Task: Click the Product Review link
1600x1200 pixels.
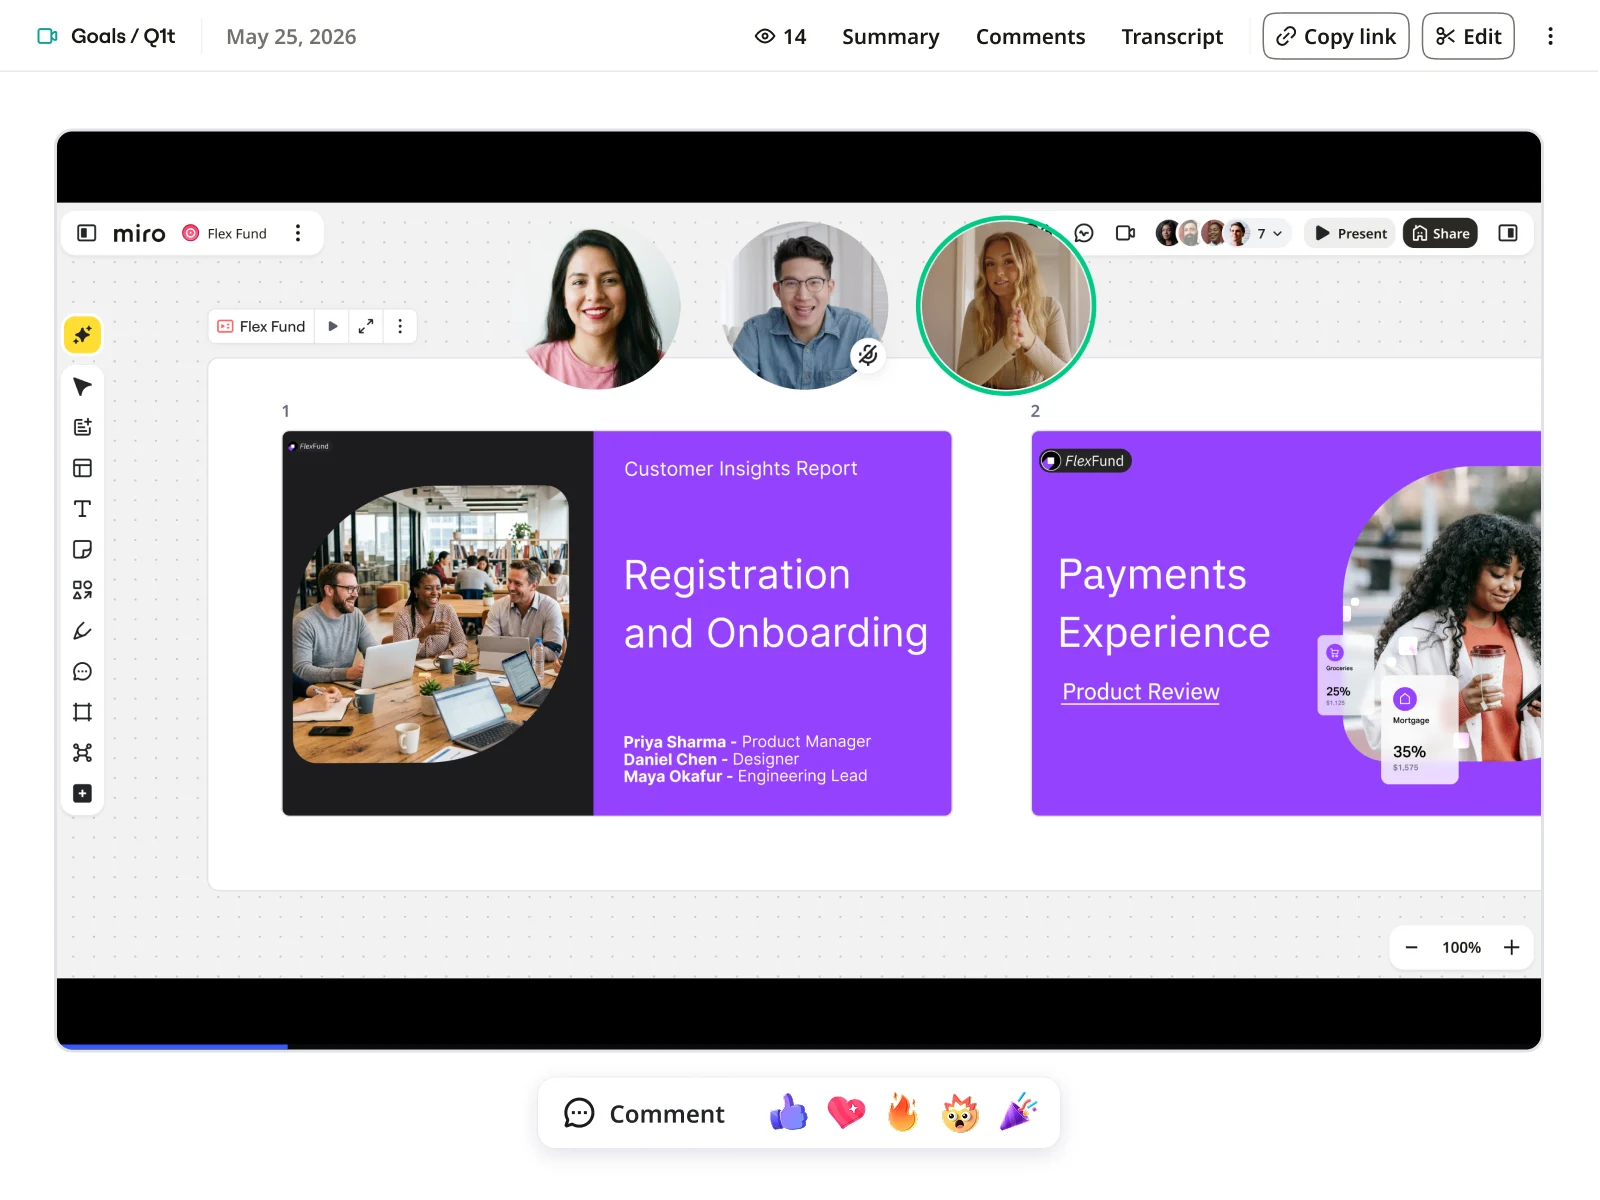Action: coord(1141,692)
